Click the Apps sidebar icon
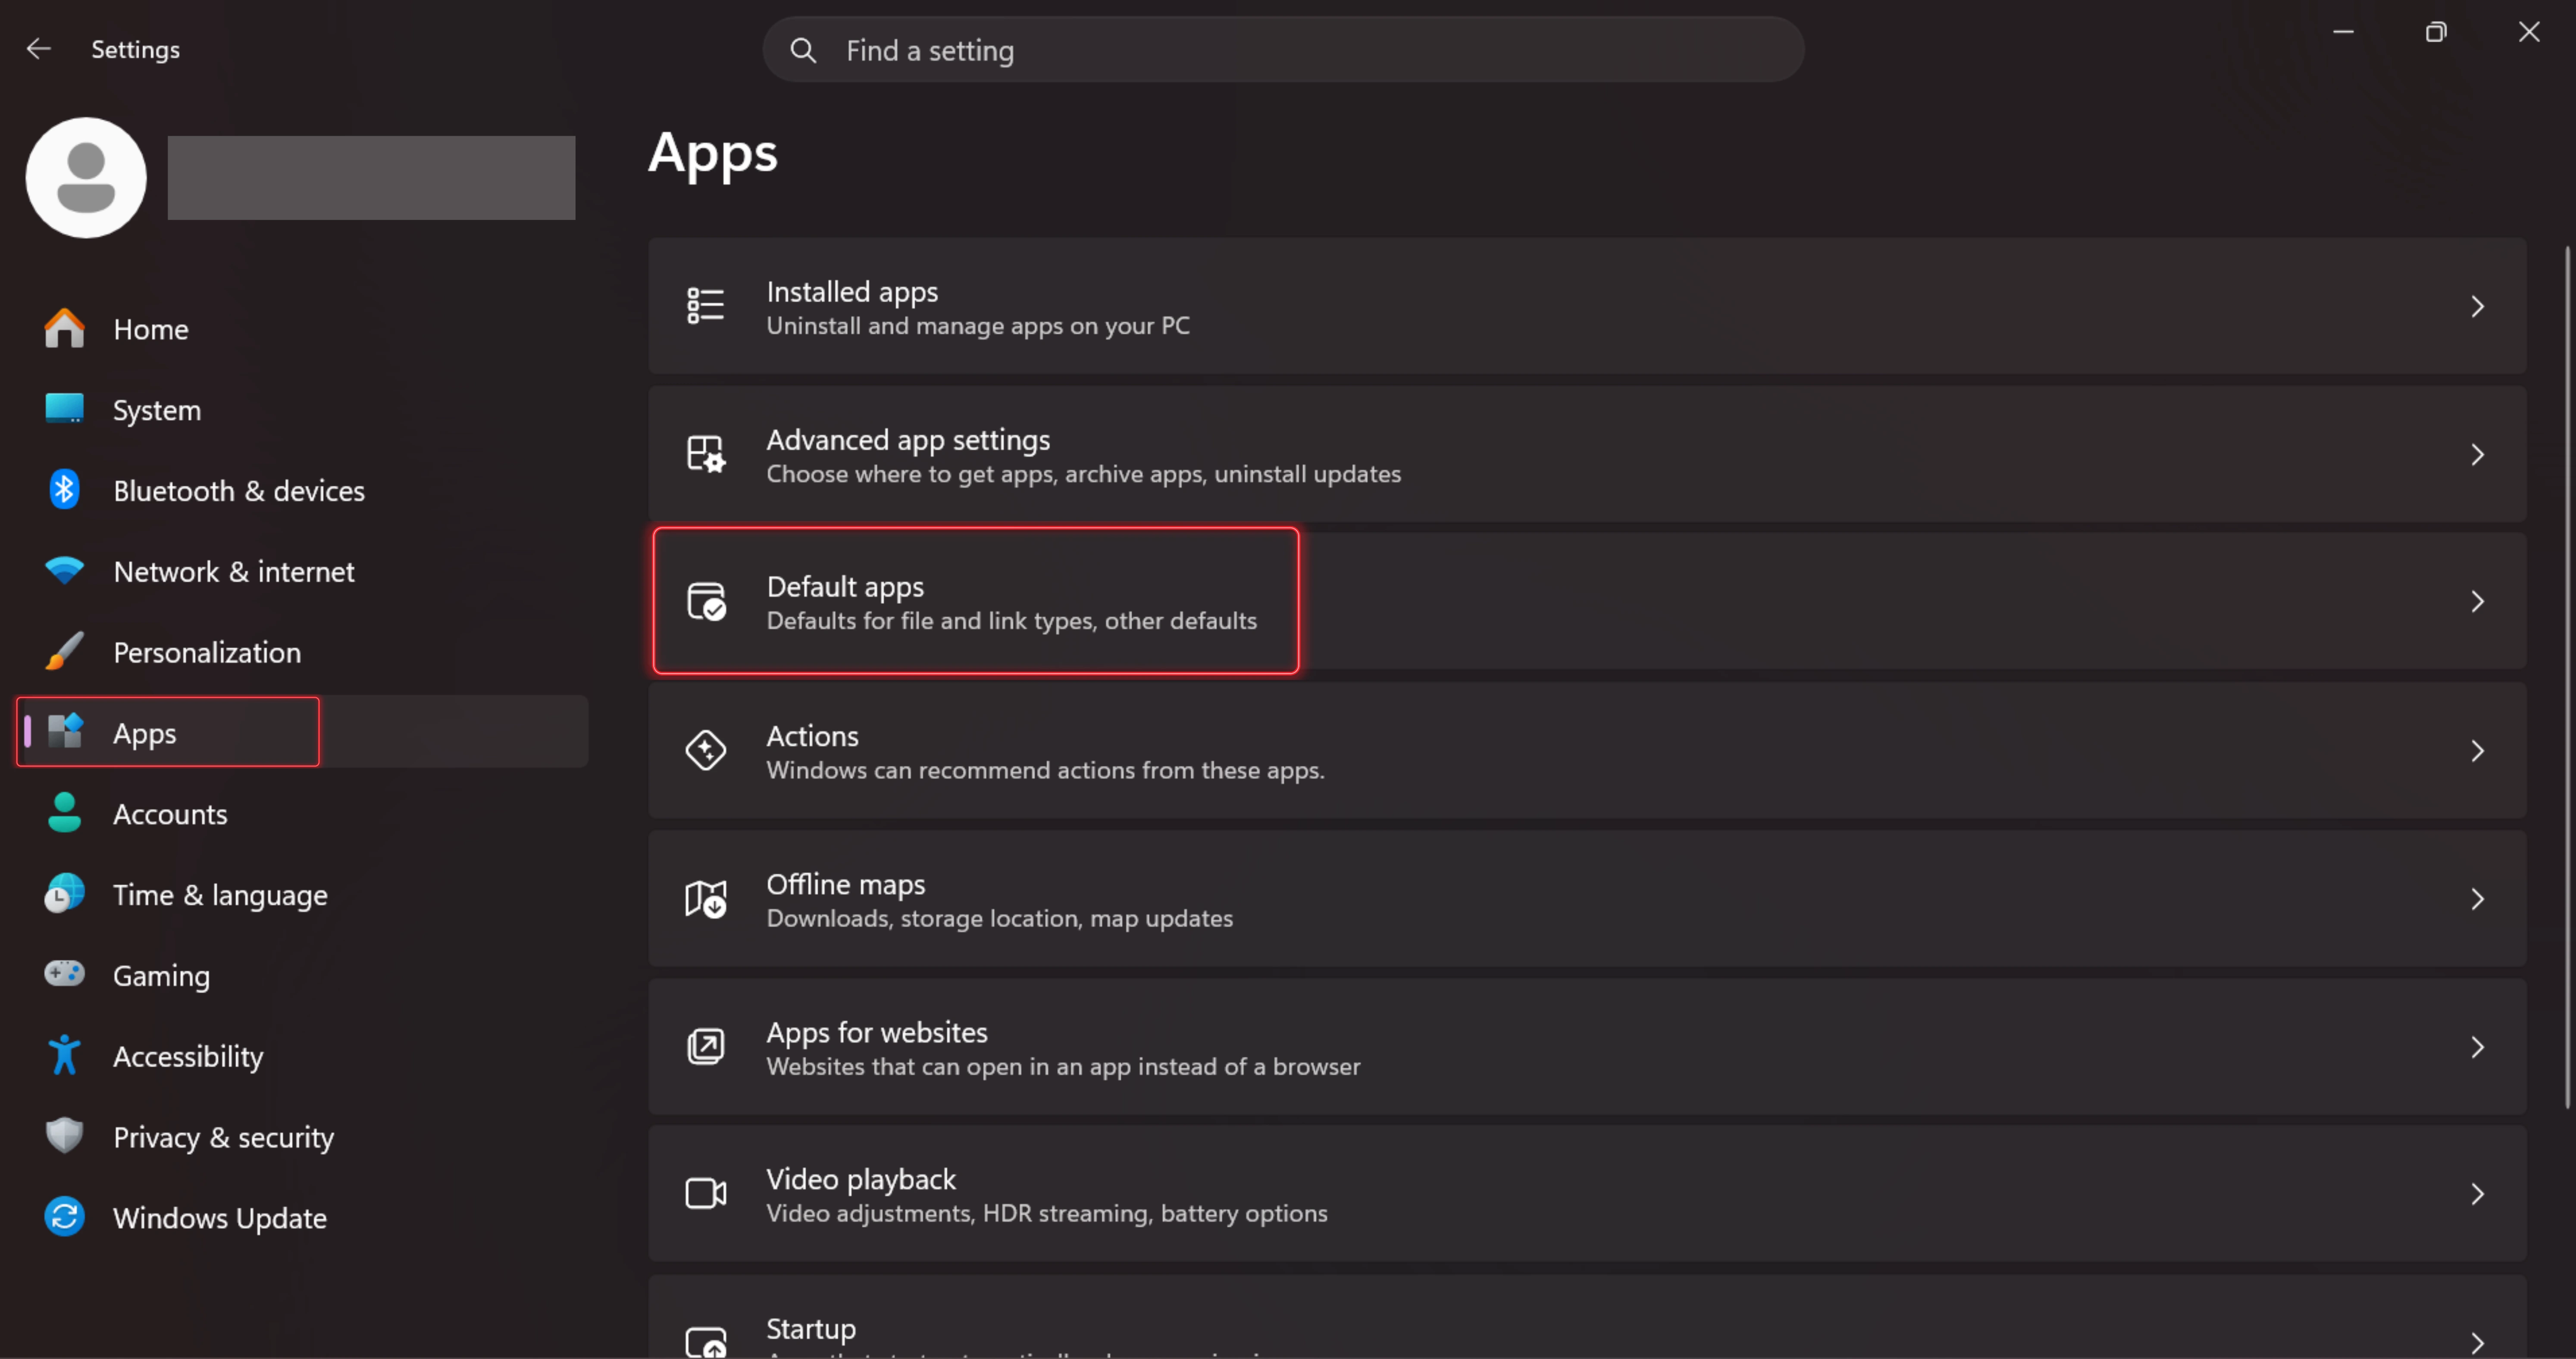The image size is (2576, 1359). coord(65,732)
